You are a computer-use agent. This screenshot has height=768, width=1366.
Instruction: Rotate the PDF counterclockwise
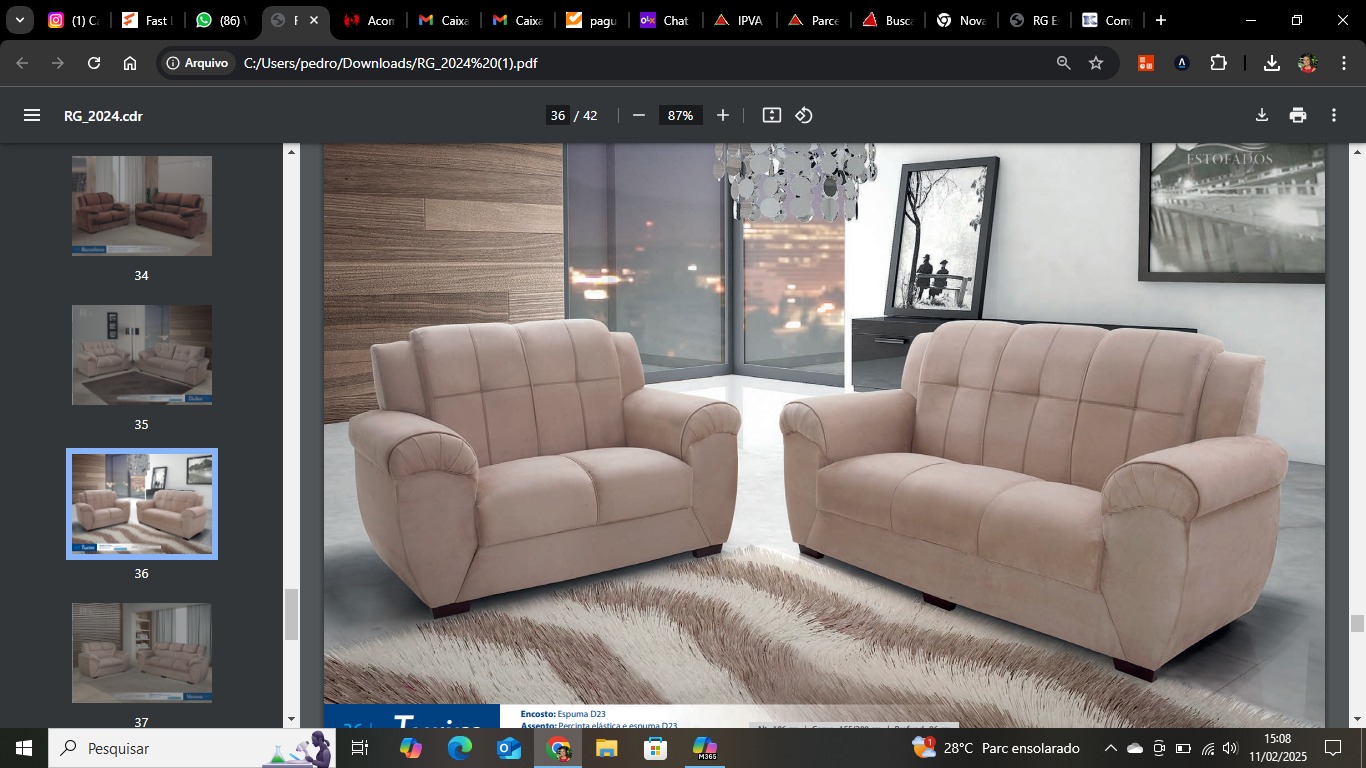804,115
